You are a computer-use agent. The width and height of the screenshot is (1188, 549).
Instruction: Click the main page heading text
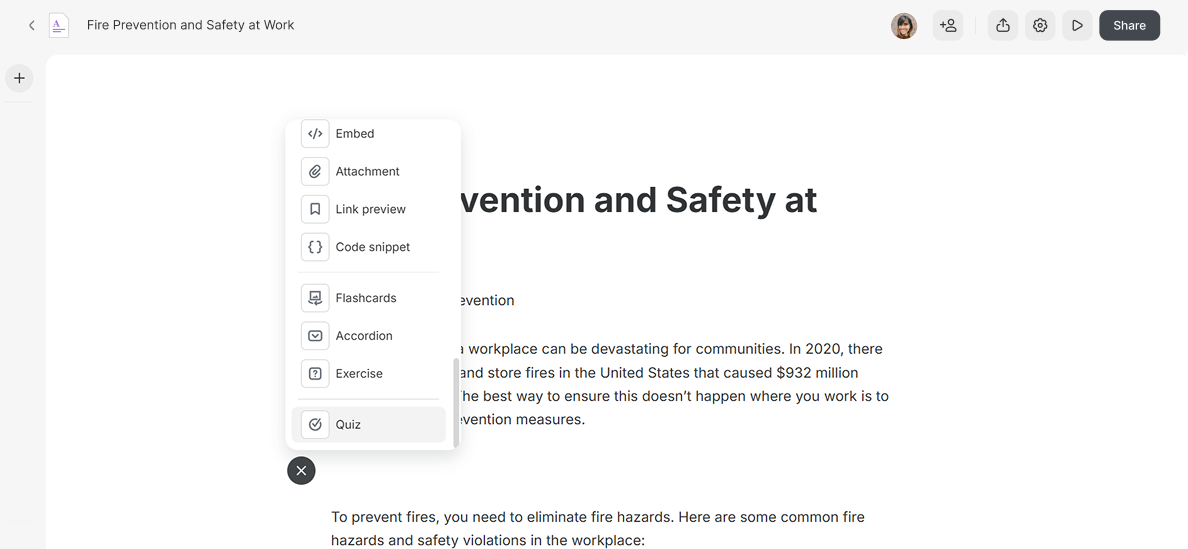(639, 200)
